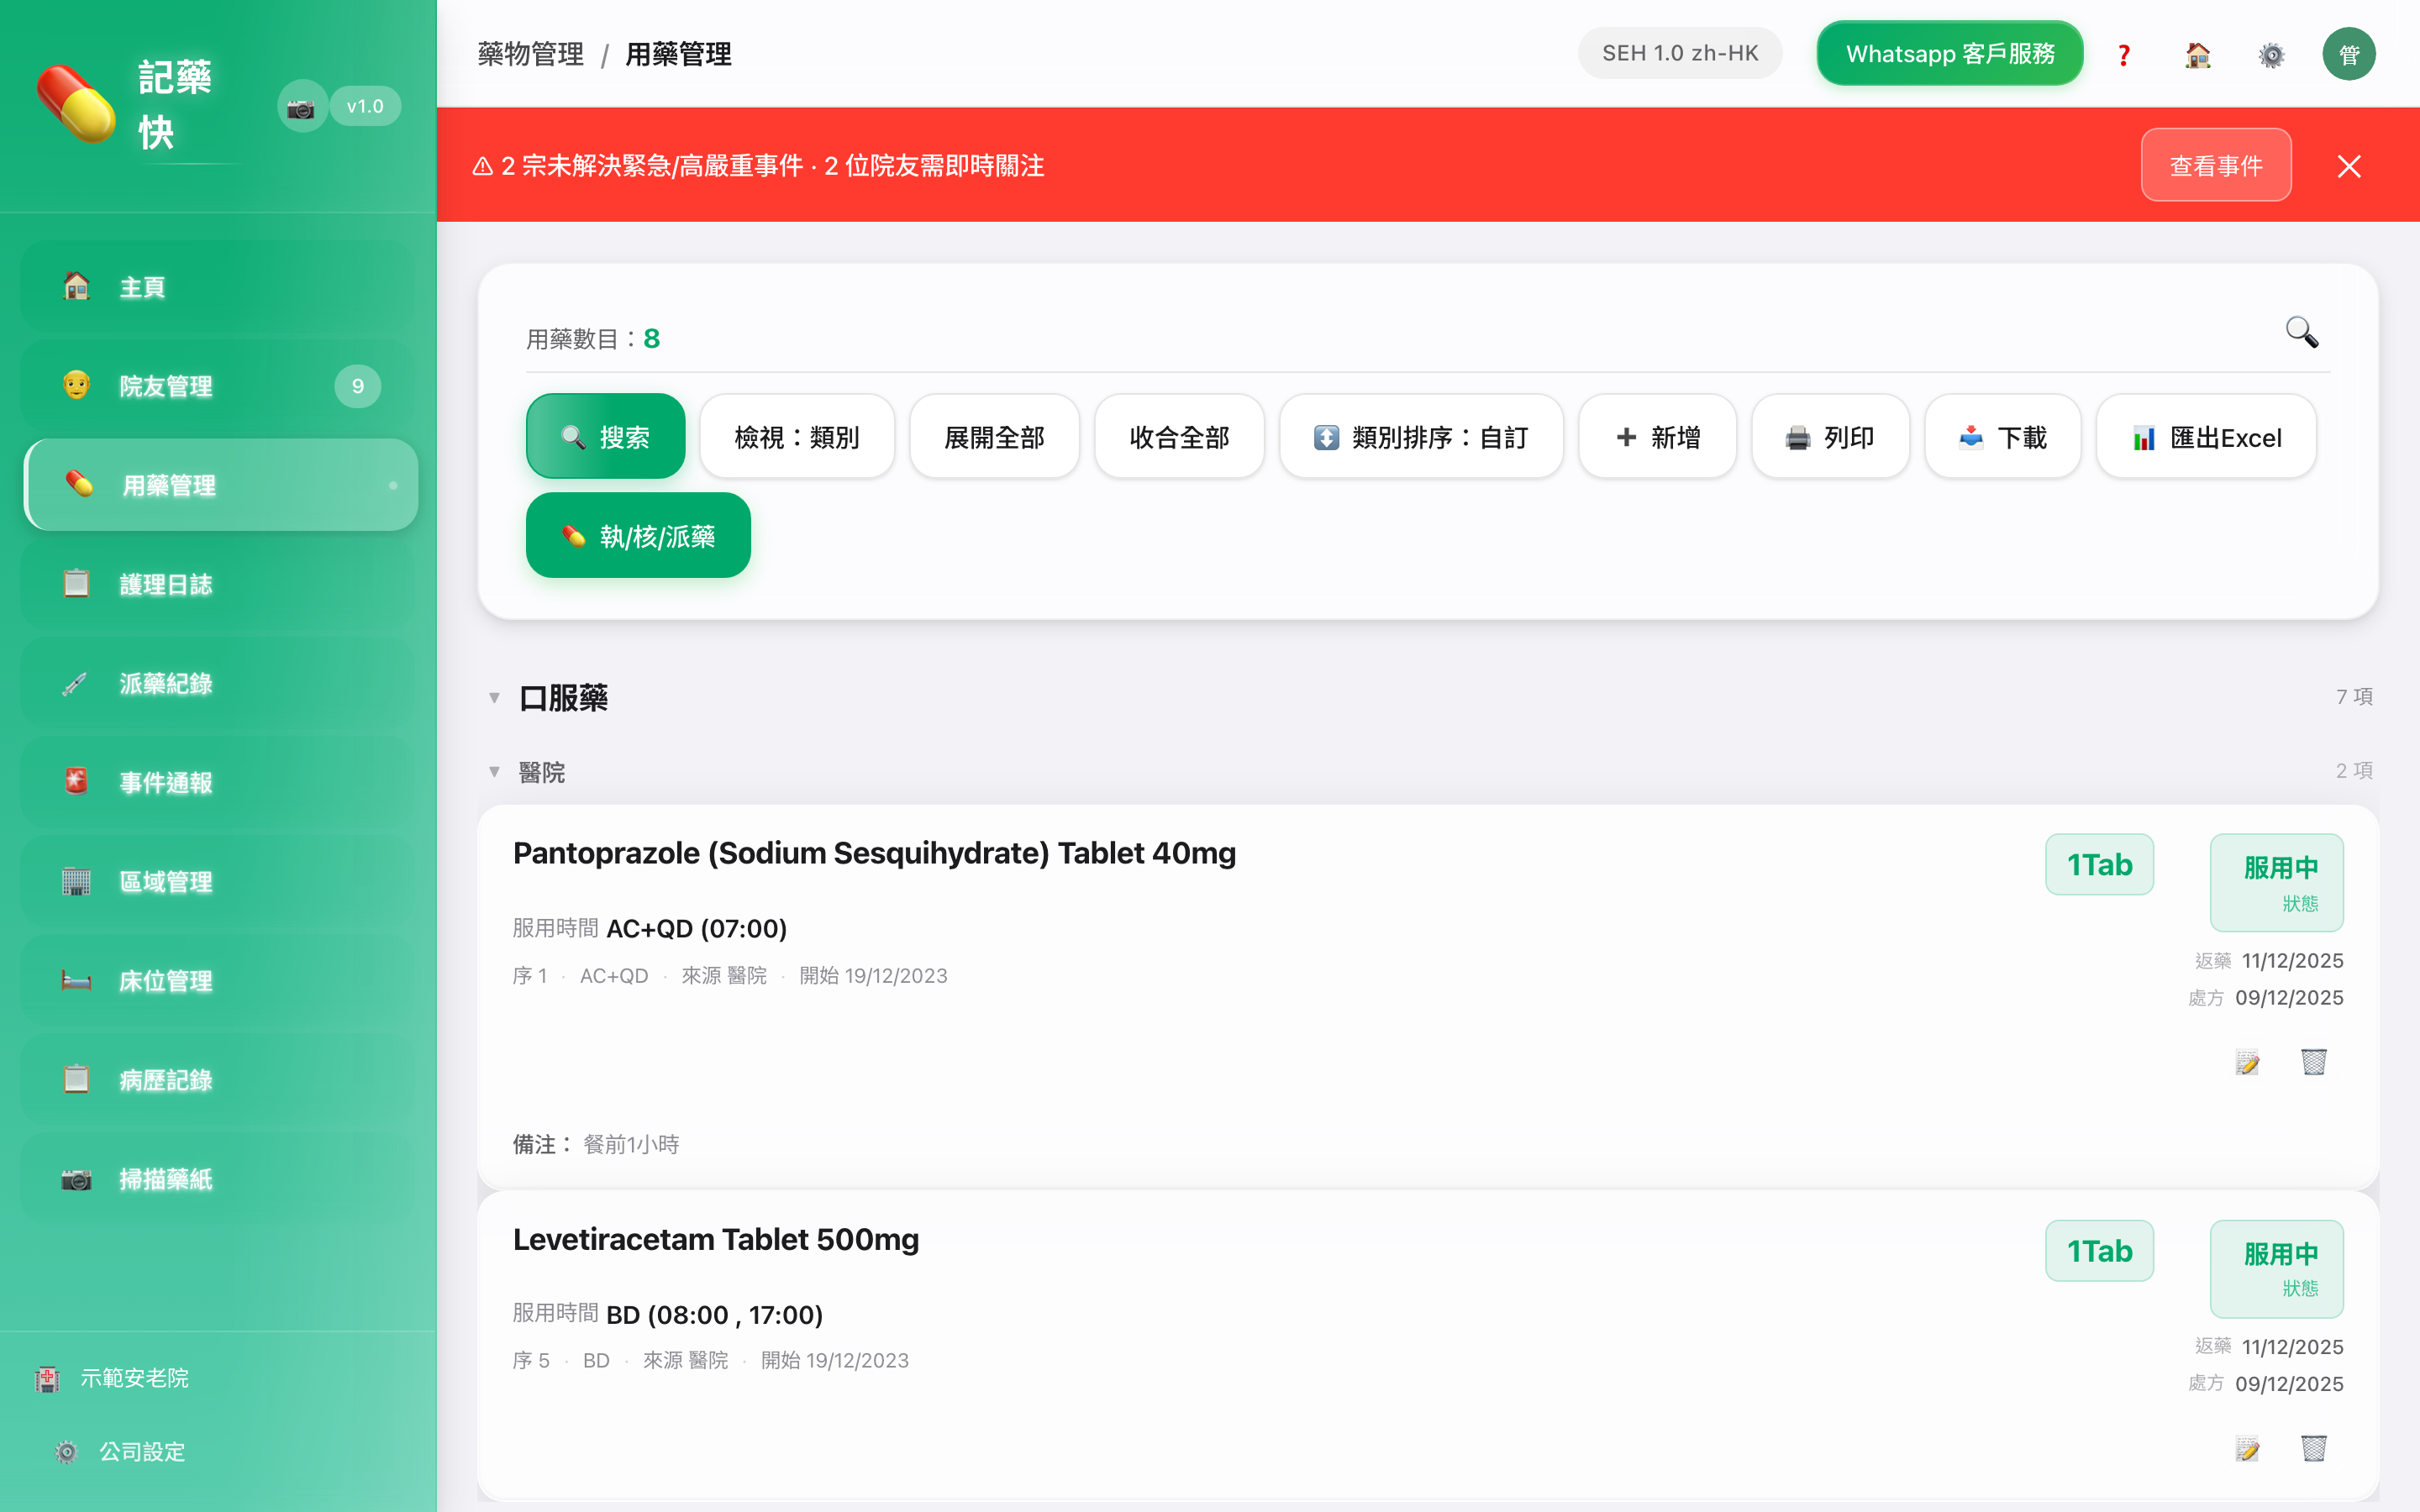Open the user avatar 管

[2349, 54]
